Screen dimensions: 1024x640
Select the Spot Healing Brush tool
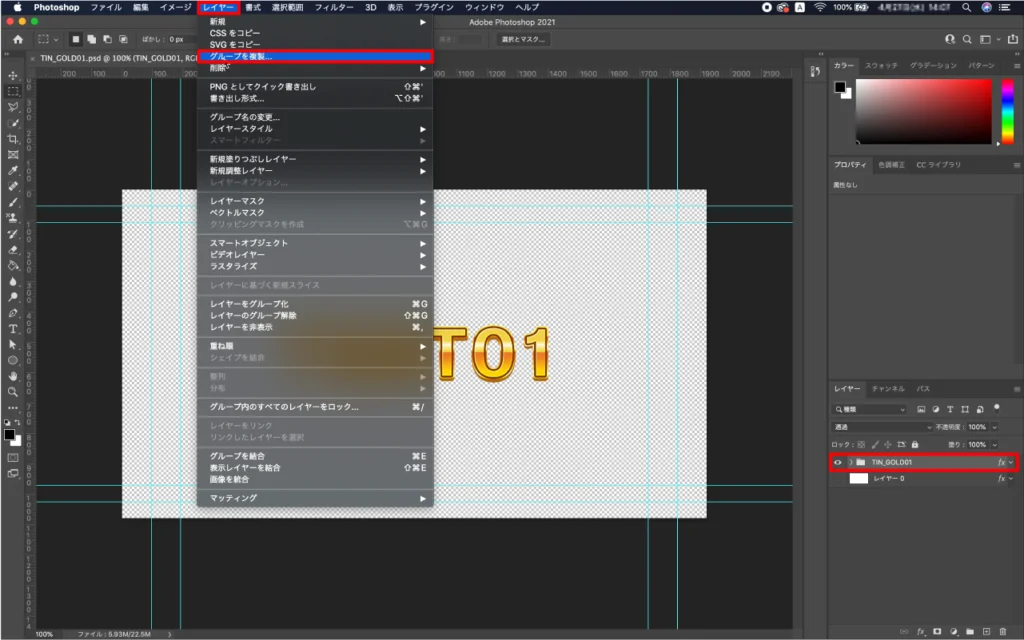pyautogui.click(x=12, y=186)
